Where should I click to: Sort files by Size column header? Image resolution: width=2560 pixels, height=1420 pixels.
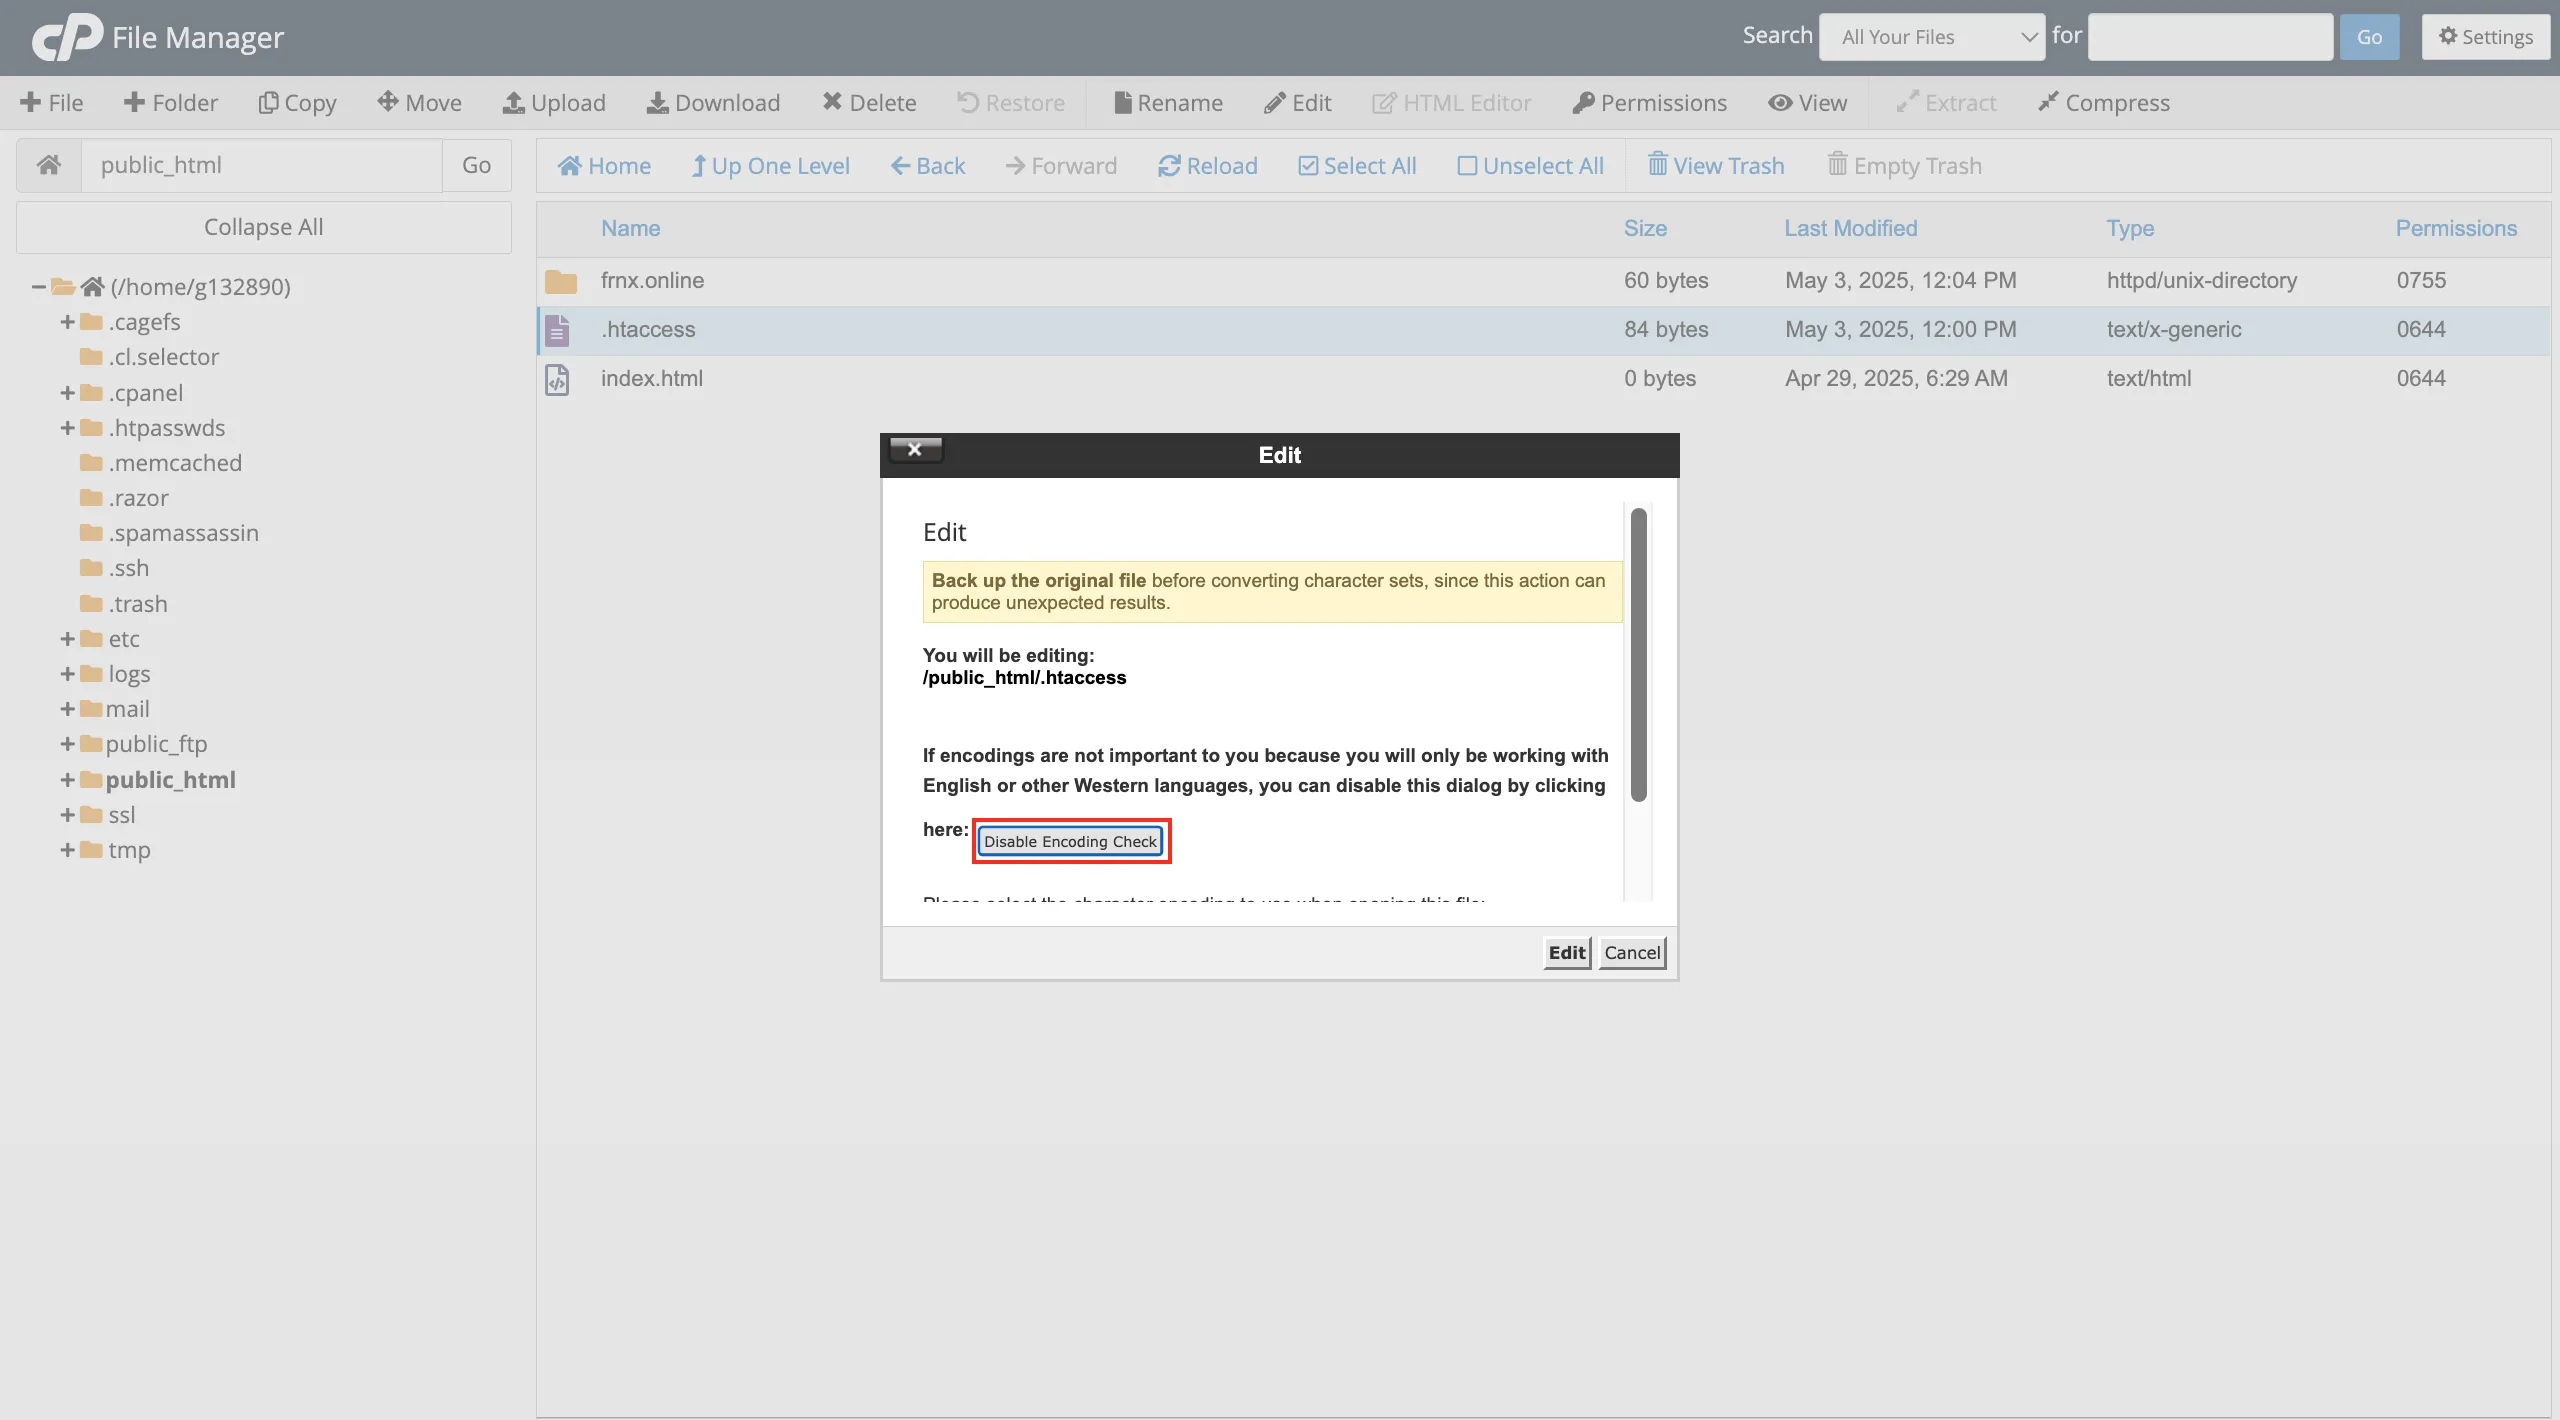point(1645,228)
